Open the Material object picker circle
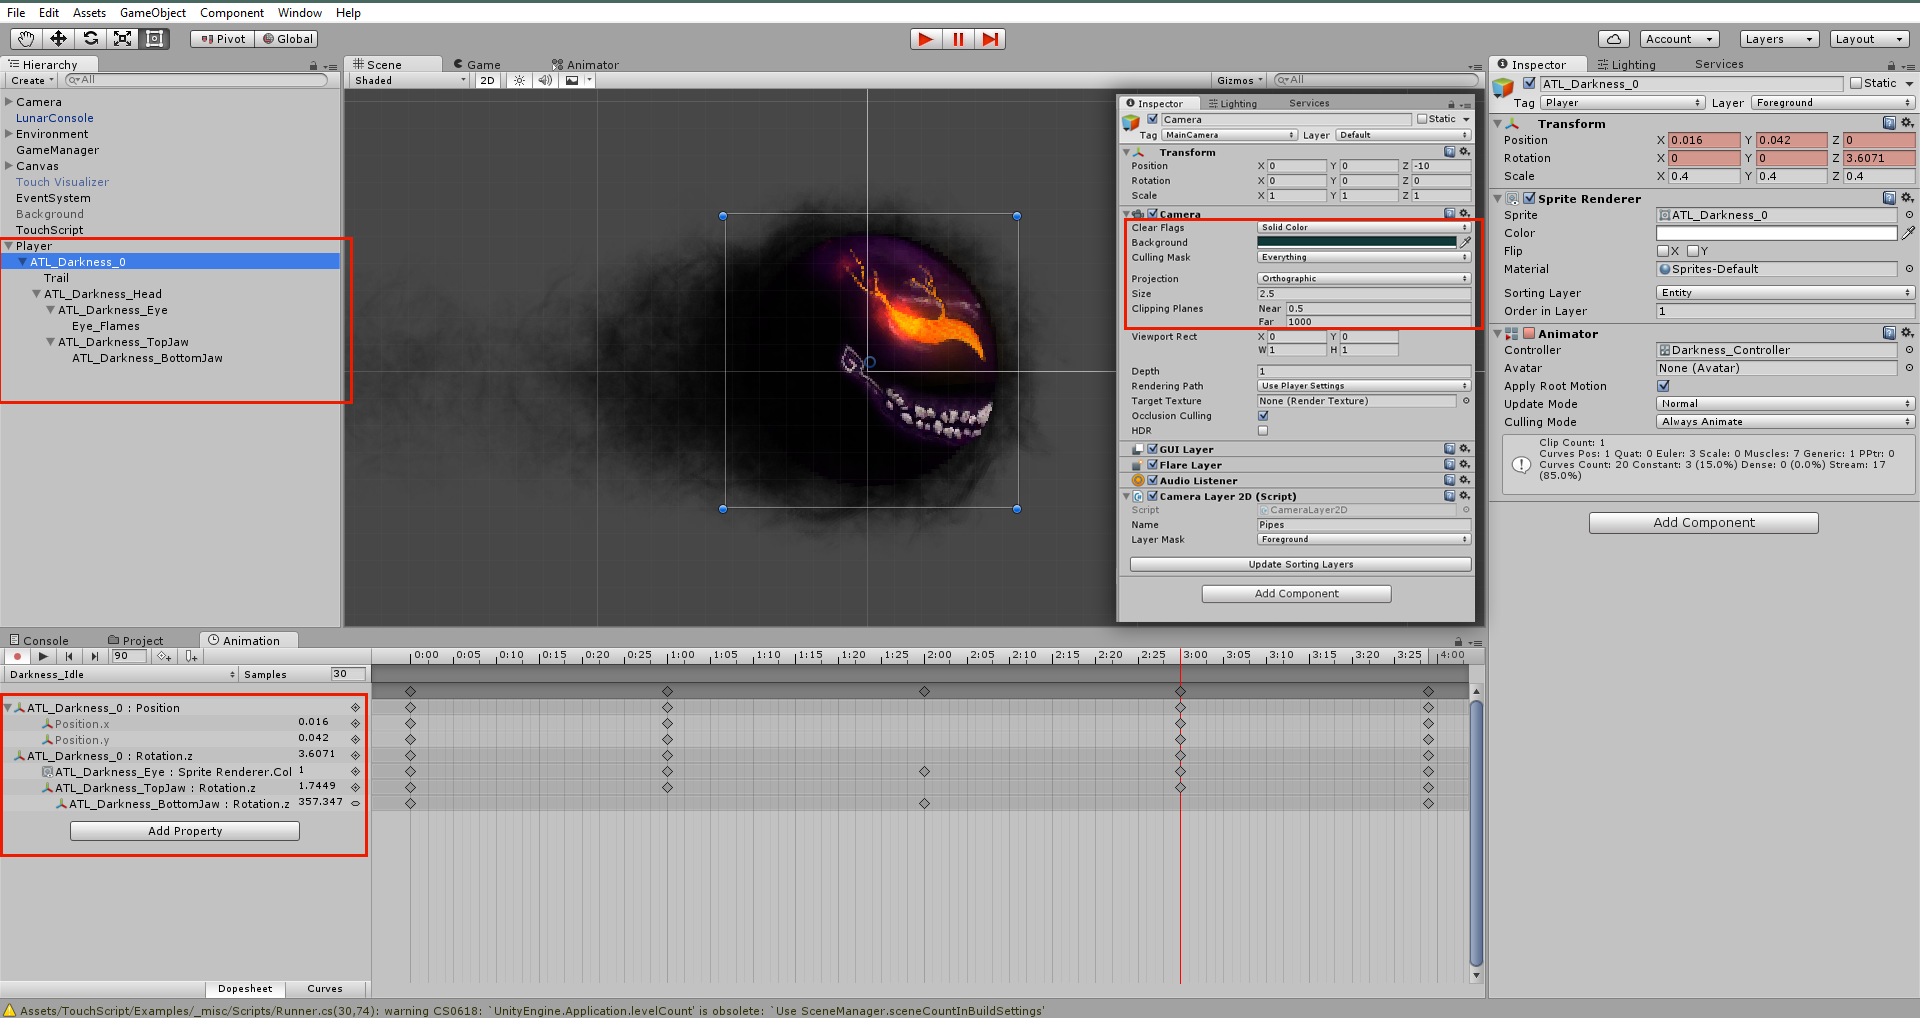Viewport: 1920px width, 1018px height. point(1909,269)
